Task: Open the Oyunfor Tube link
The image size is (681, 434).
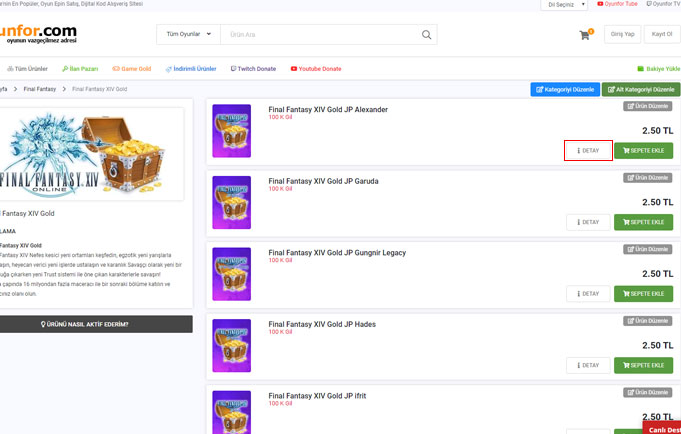Action: point(618,5)
